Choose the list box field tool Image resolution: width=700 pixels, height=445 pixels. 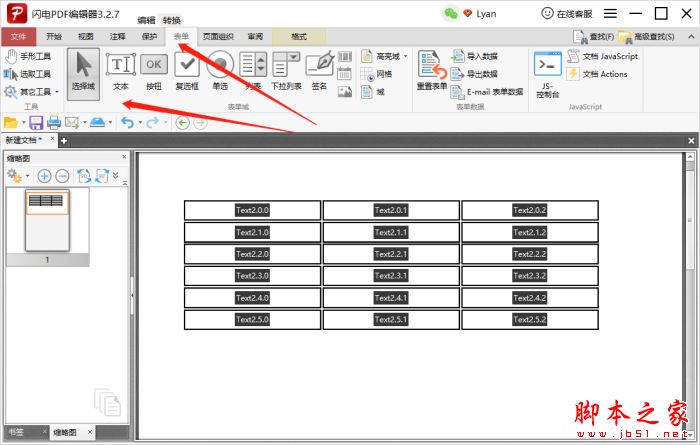coord(253,71)
